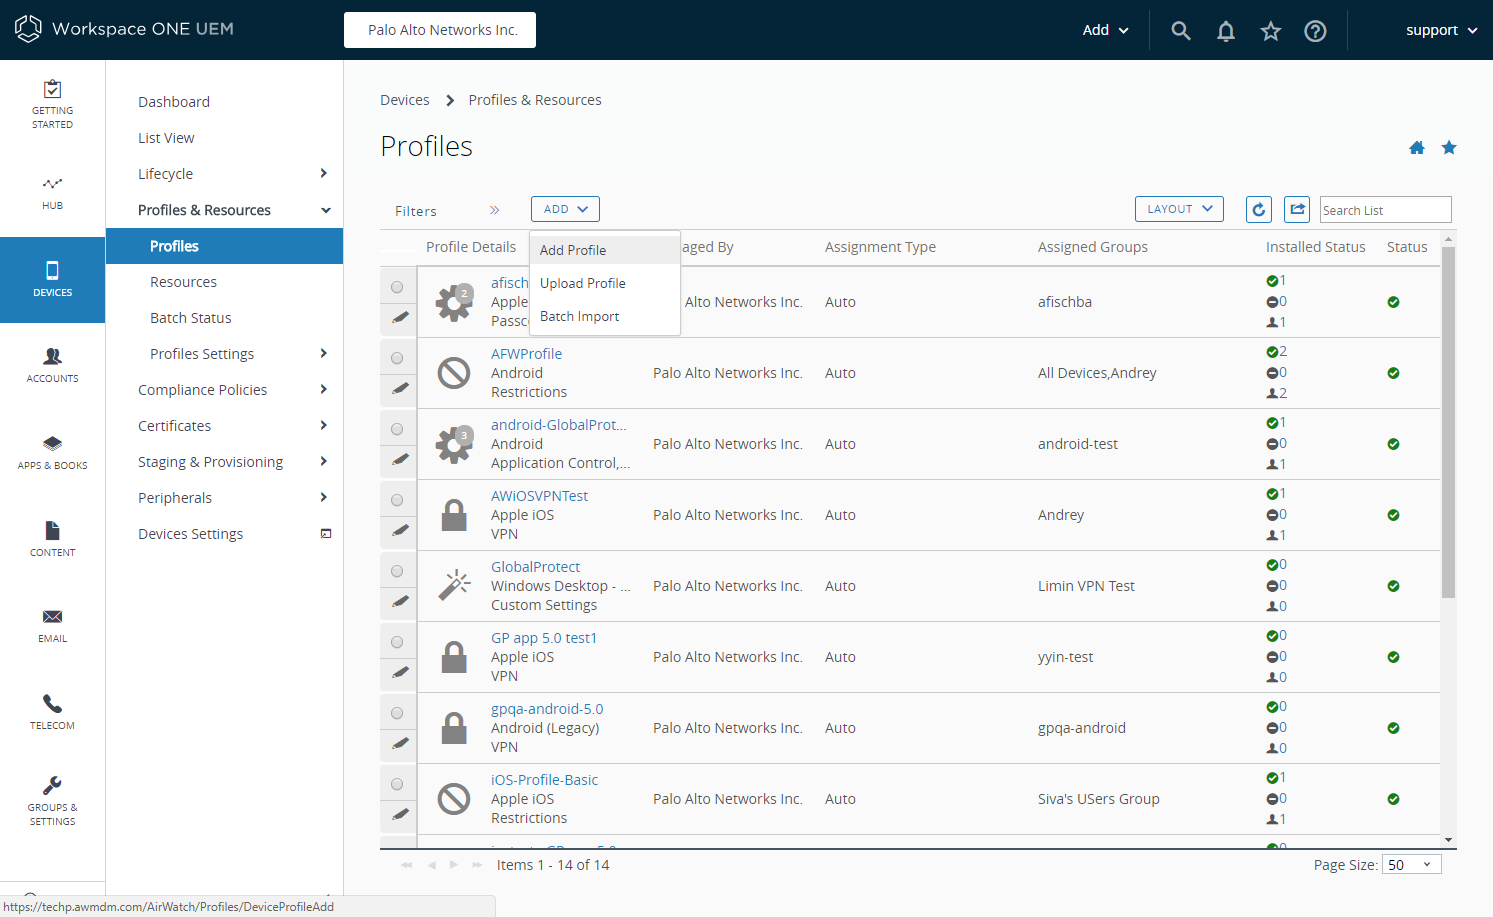This screenshot has height=917, width=1493.
Task: Open the Layout dropdown
Action: pyautogui.click(x=1179, y=209)
